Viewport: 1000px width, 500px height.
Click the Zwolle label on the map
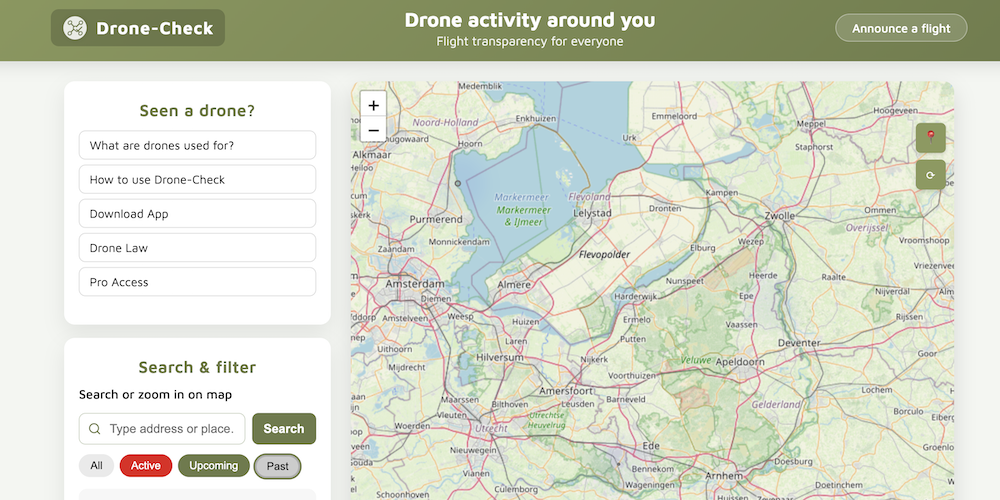click(780, 216)
